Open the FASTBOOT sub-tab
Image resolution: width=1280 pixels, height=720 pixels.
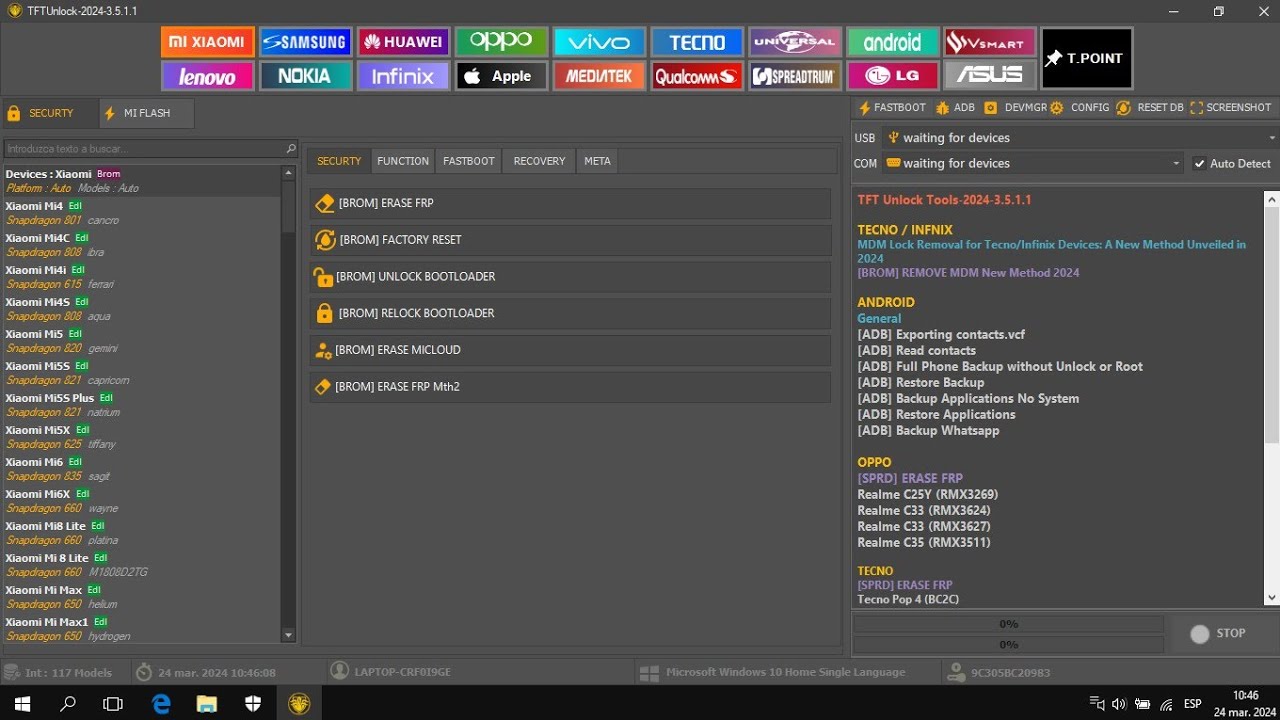[469, 161]
